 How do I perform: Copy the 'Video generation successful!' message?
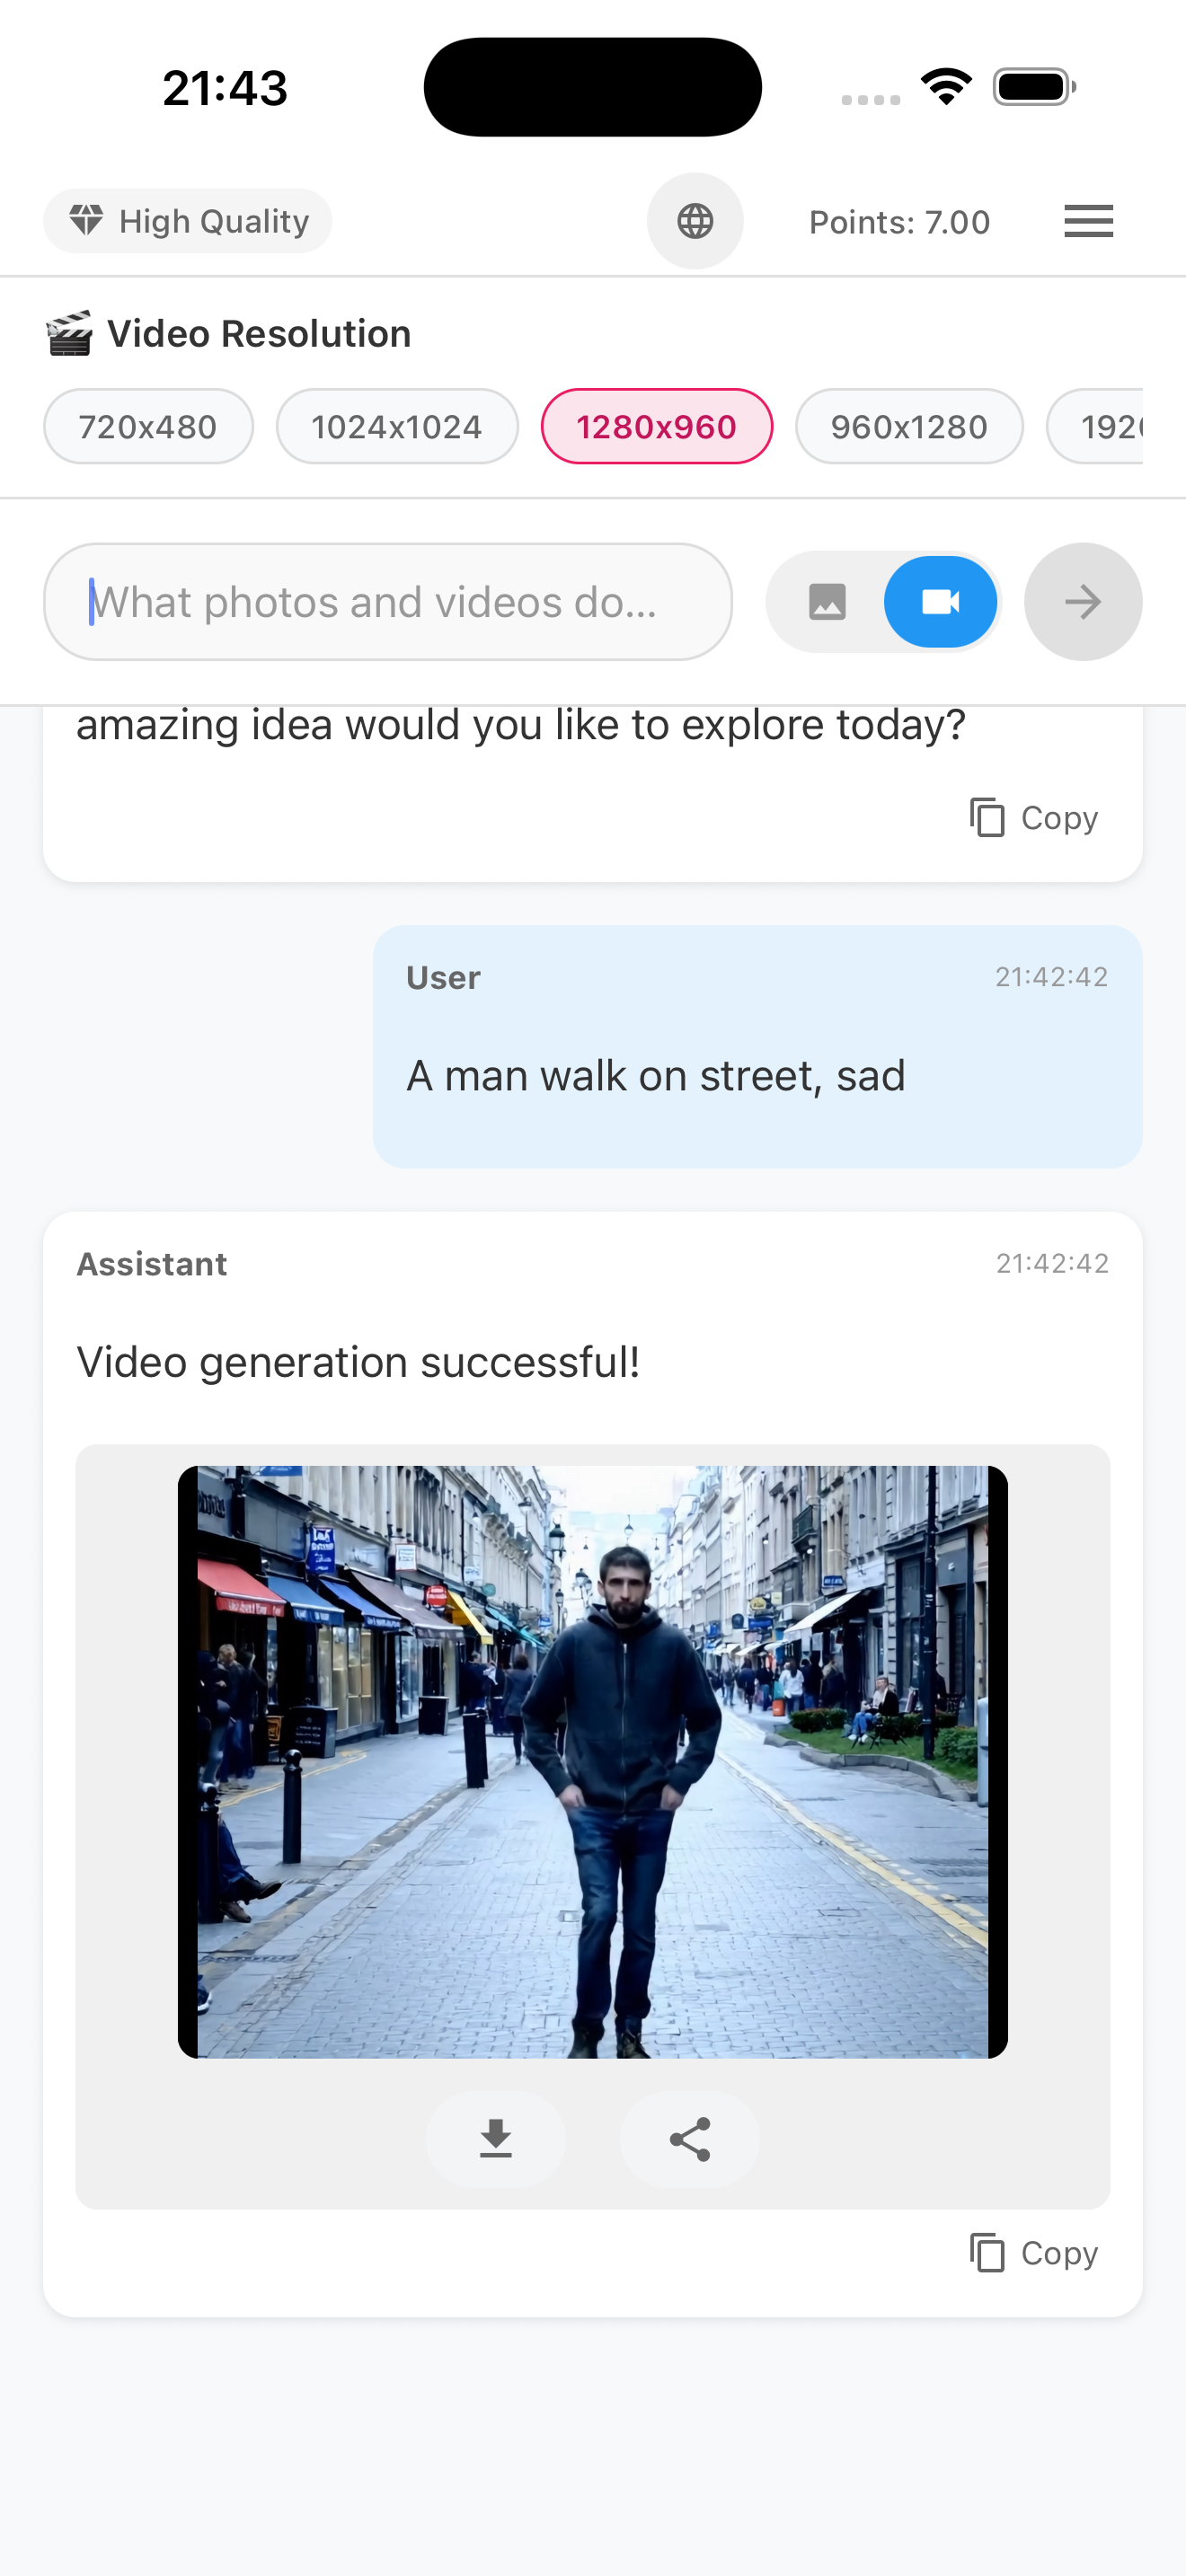[x=1034, y=2253]
